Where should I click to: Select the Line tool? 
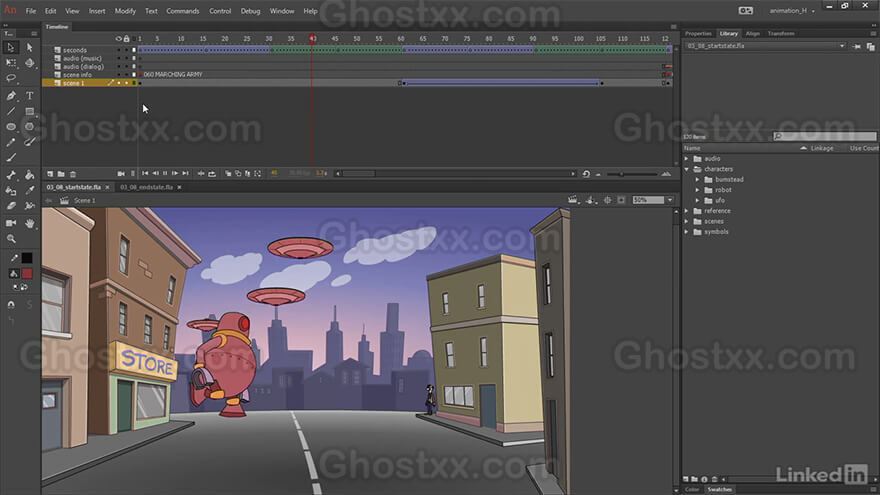pyautogui.click(x=11, y=111)
